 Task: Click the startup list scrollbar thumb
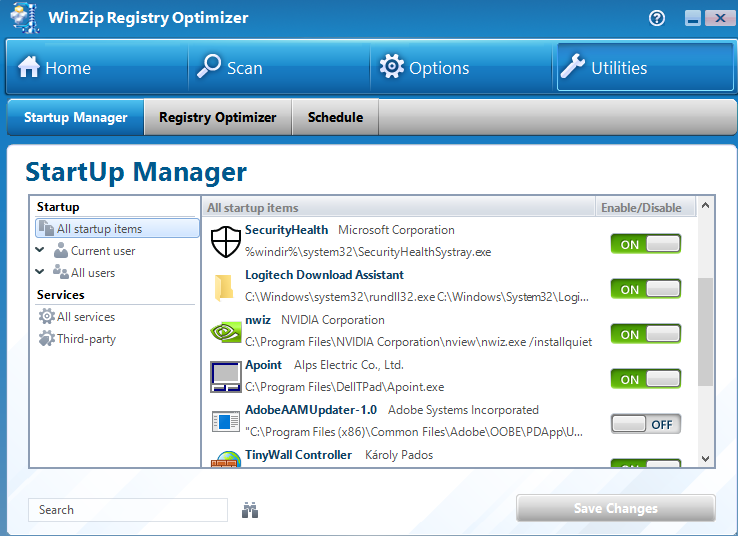(x=705, y=332)
